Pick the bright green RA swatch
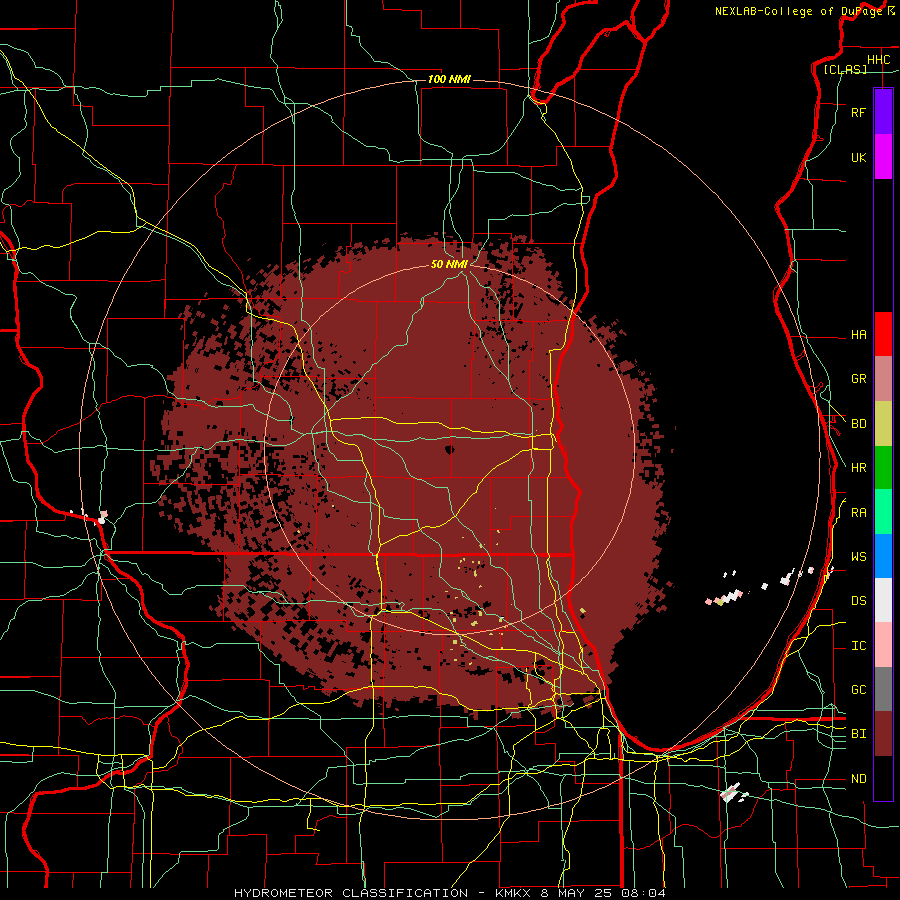The height and width of the screenshot is (900, 900). pos(883,512)
